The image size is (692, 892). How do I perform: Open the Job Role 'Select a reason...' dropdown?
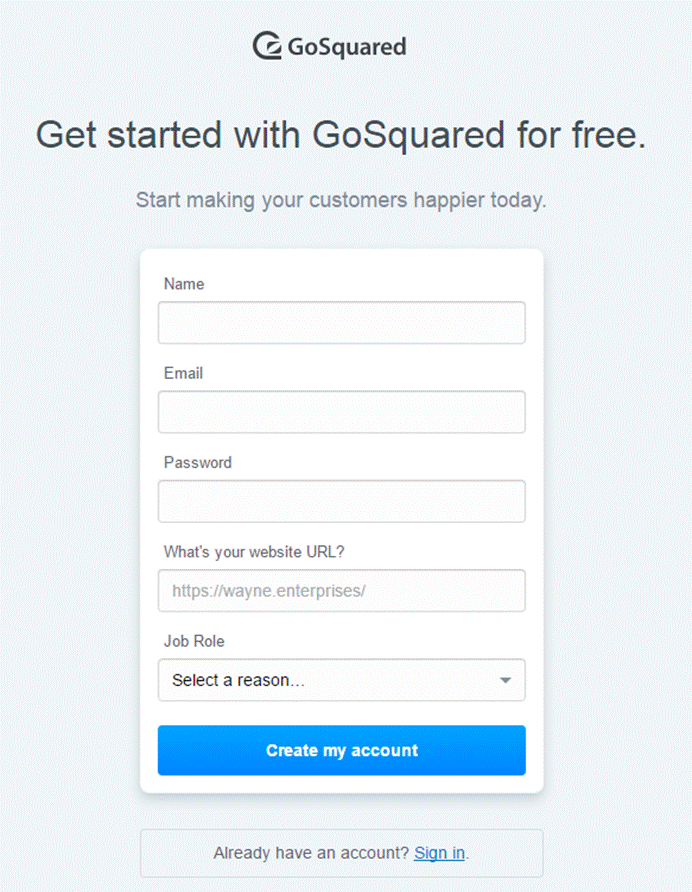341,680
